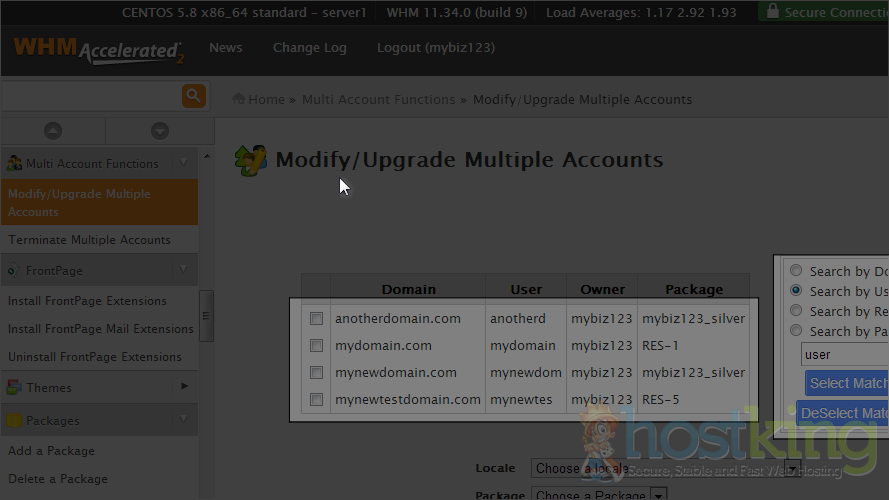Click the sidebar scroll up arrow icon
Screen dimensions: 889x500
point(52,131)
